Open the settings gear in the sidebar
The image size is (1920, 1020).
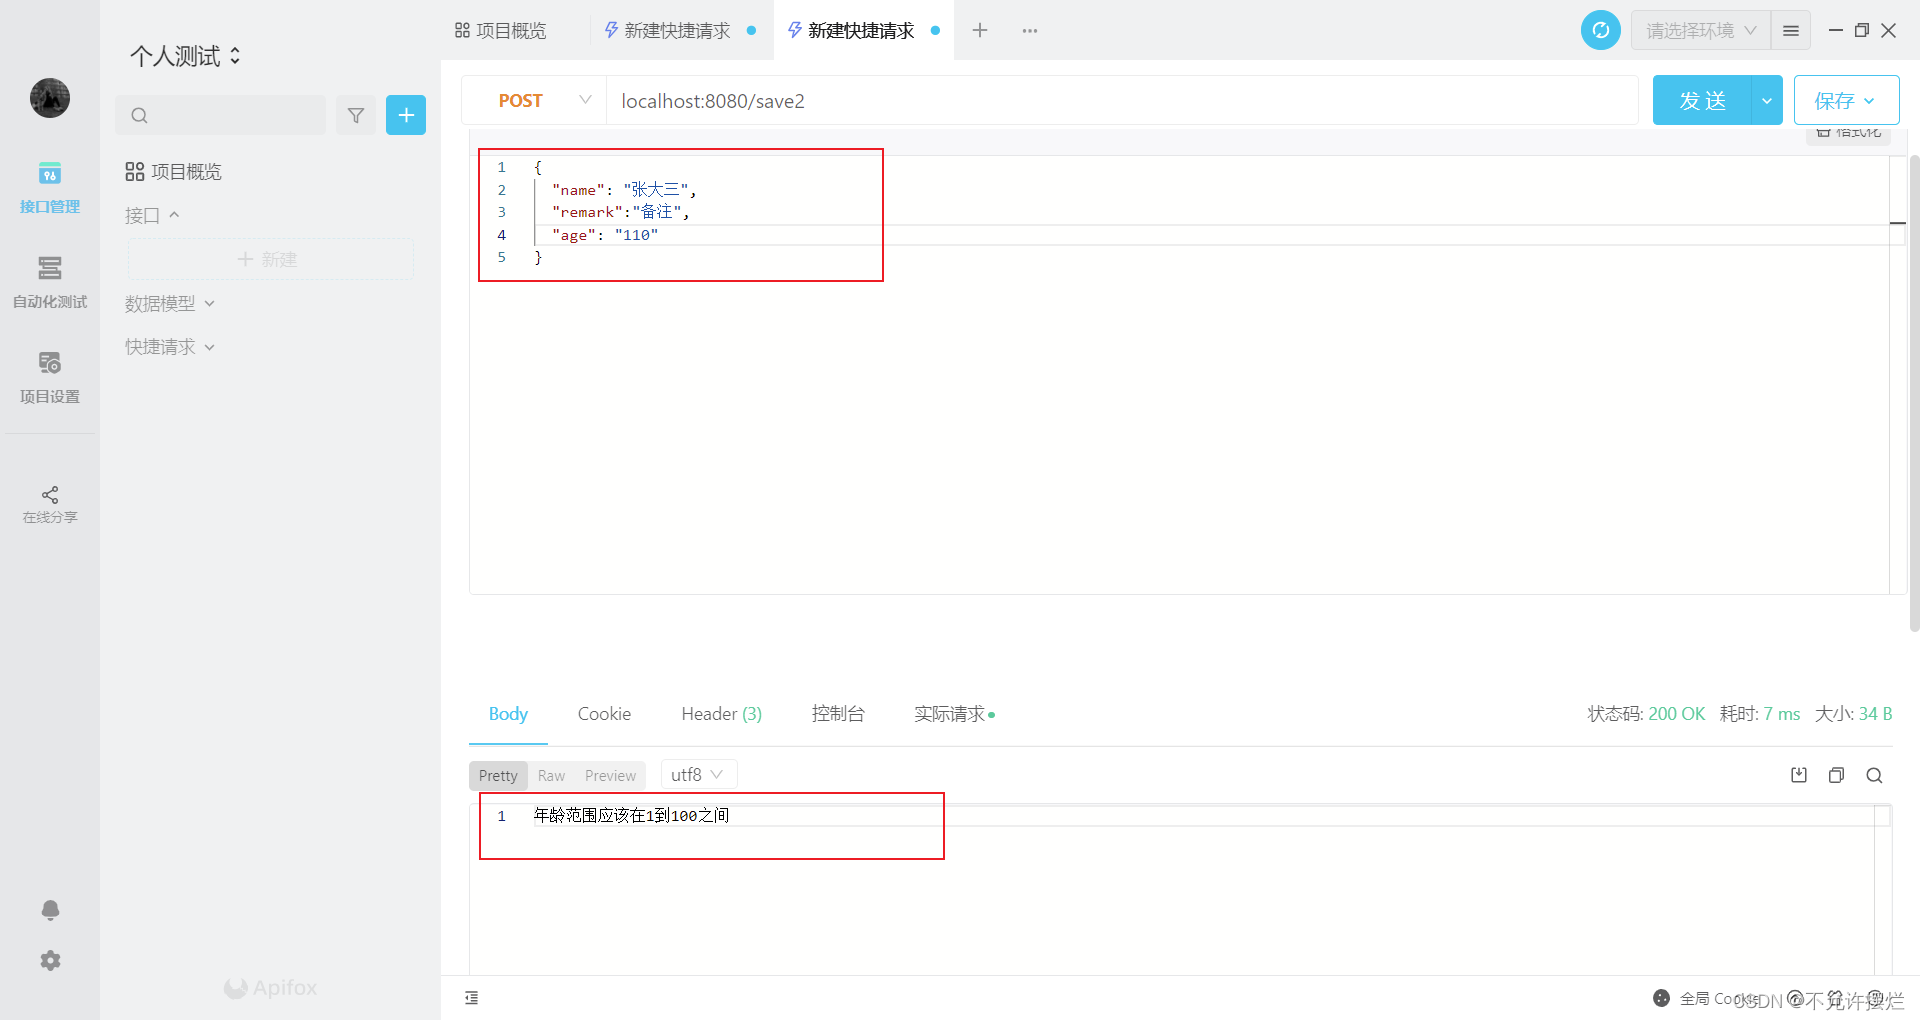tap(50, 960)
